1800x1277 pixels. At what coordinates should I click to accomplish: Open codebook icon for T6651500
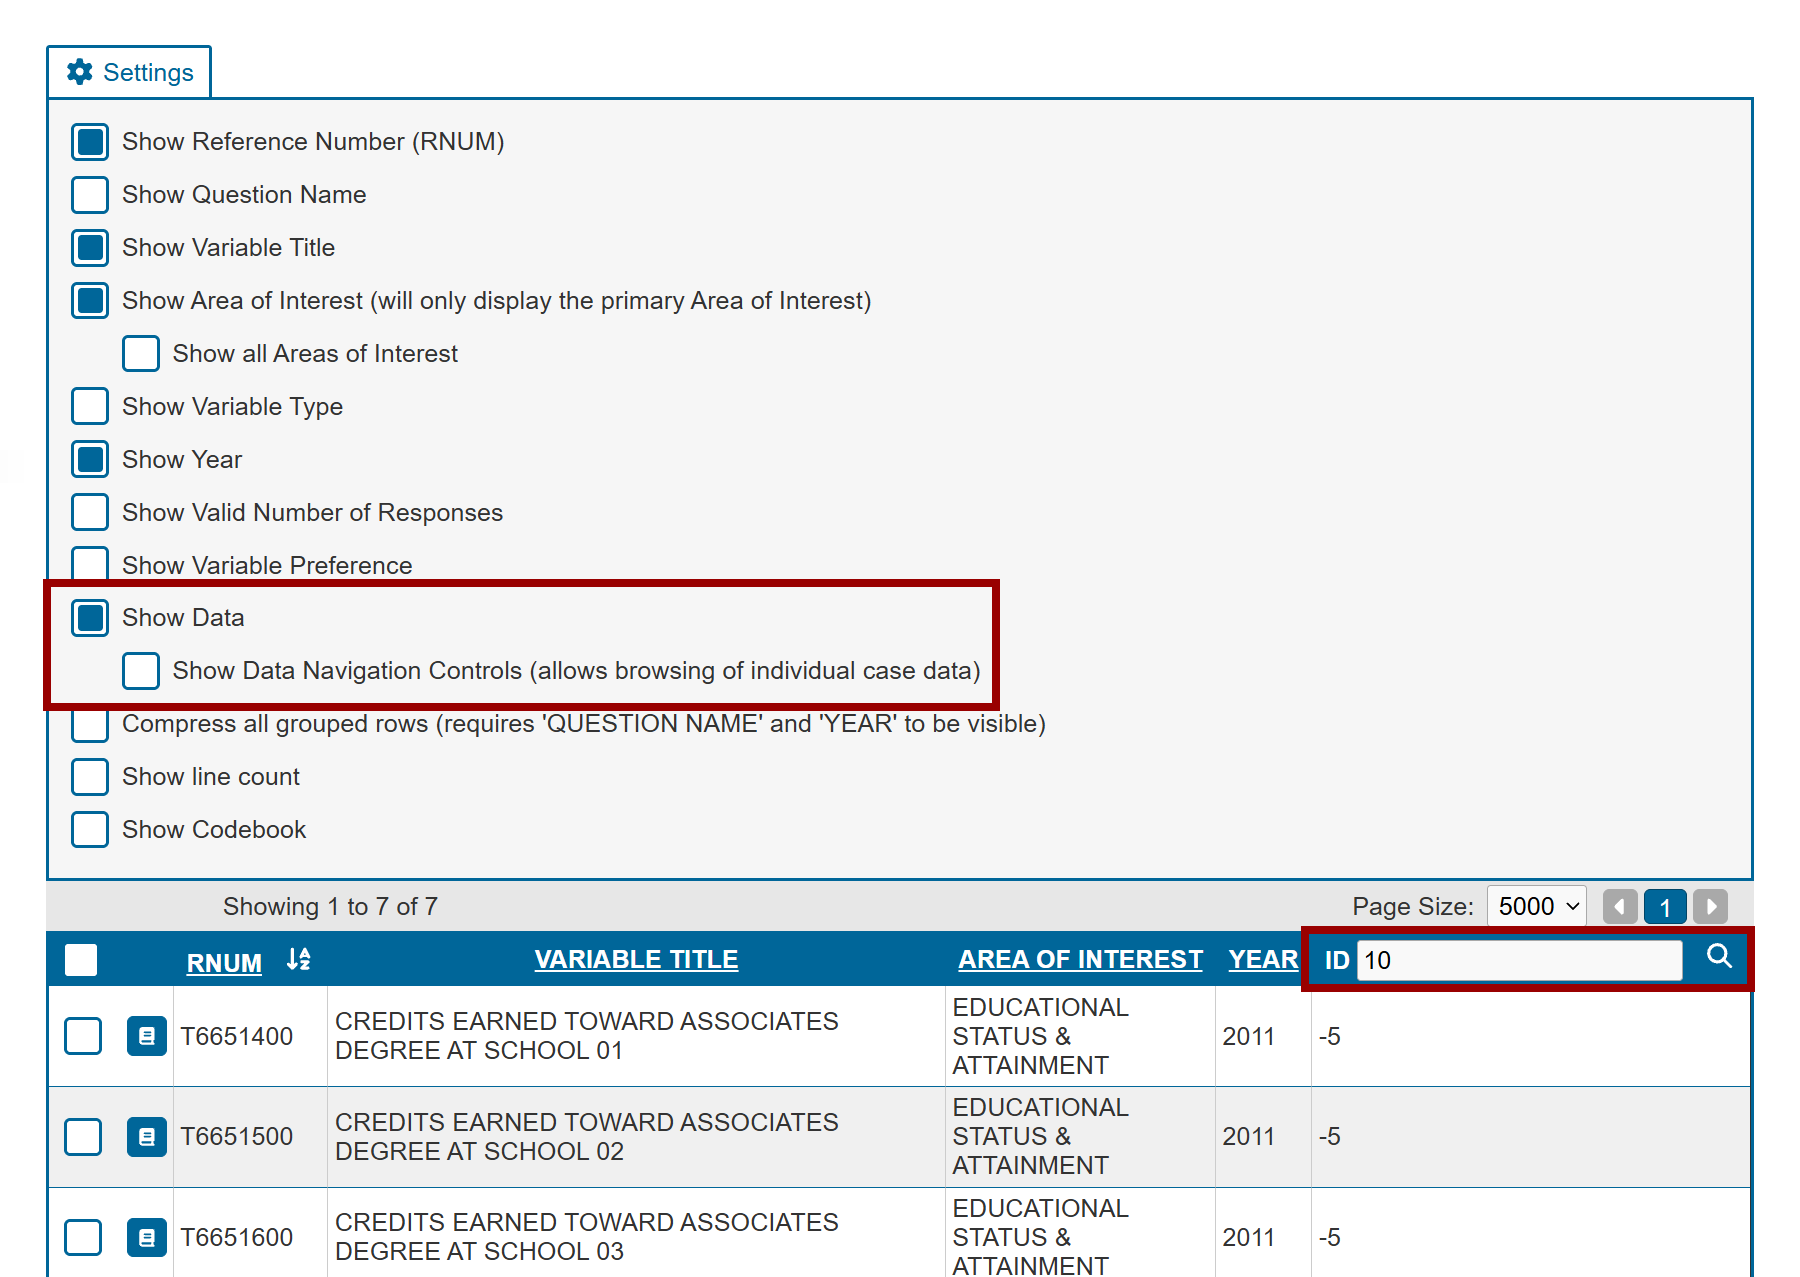(147, 1137)
